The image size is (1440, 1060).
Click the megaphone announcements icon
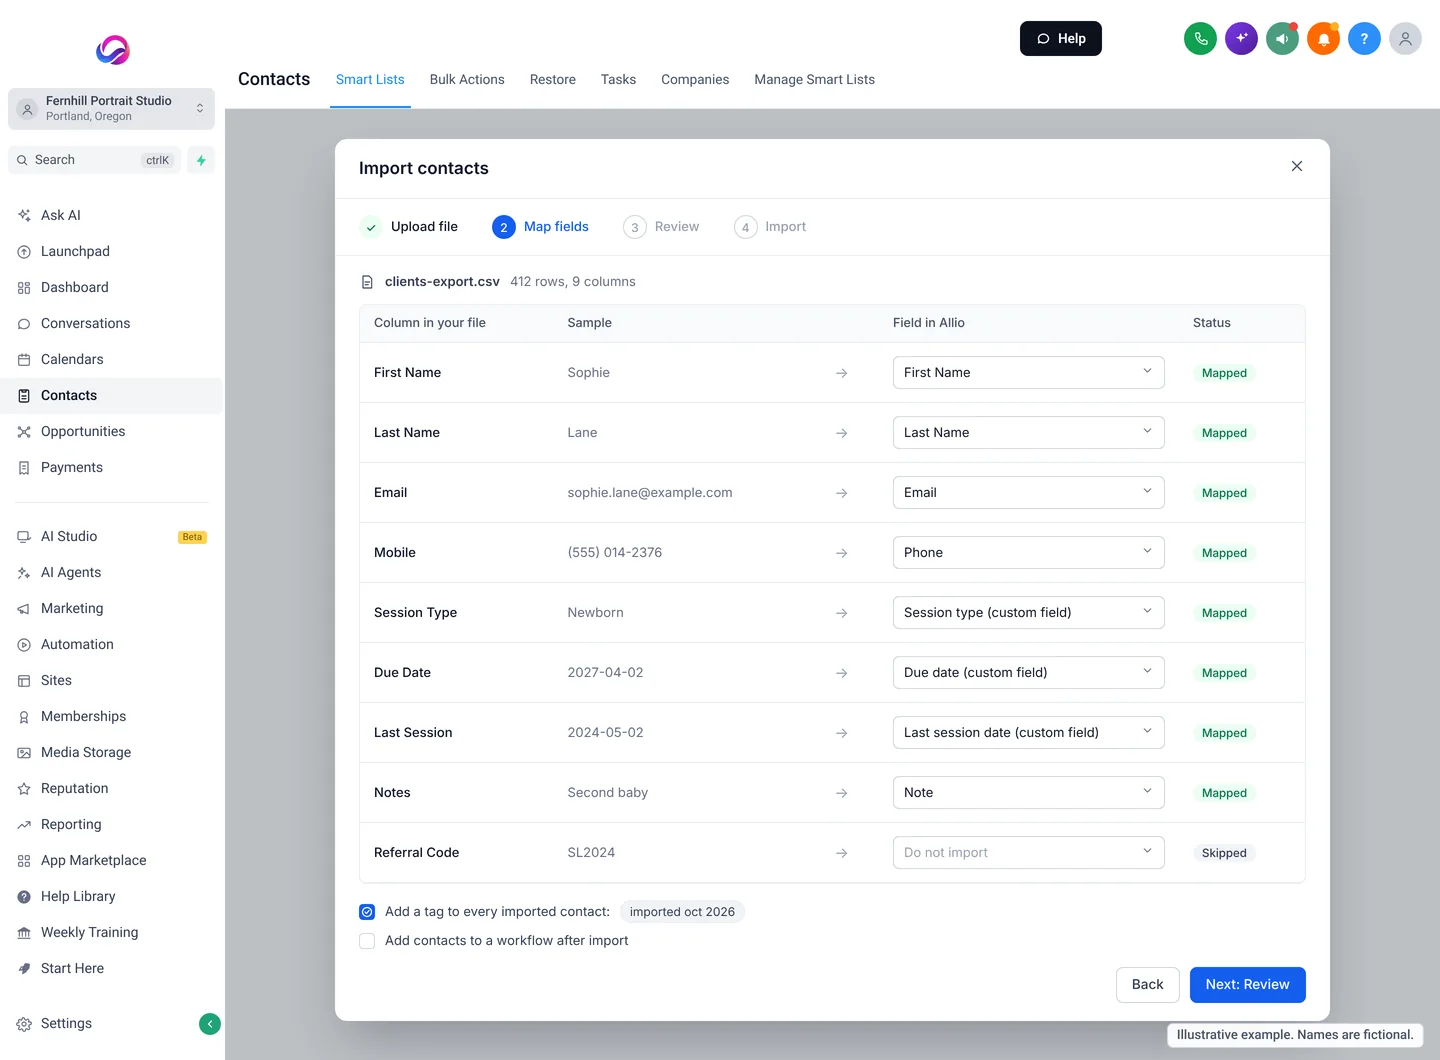click(1282, 39)
